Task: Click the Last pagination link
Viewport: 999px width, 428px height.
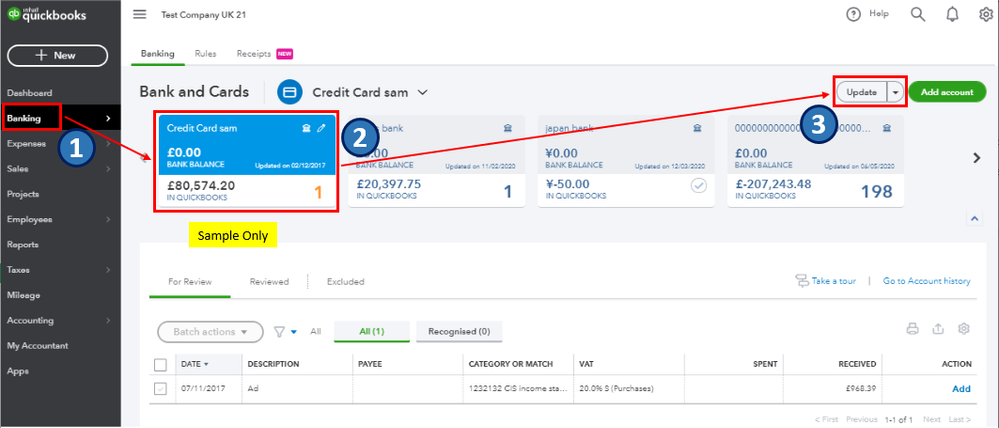Action: point(960,420)
